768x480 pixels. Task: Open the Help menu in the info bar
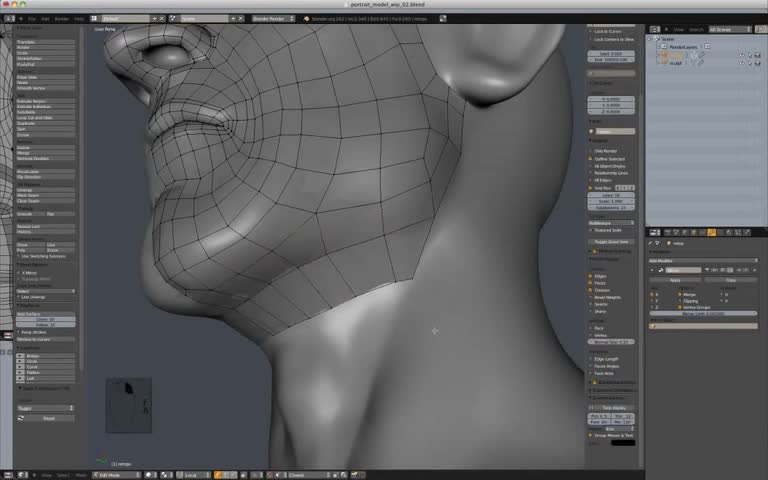point(79,18)
